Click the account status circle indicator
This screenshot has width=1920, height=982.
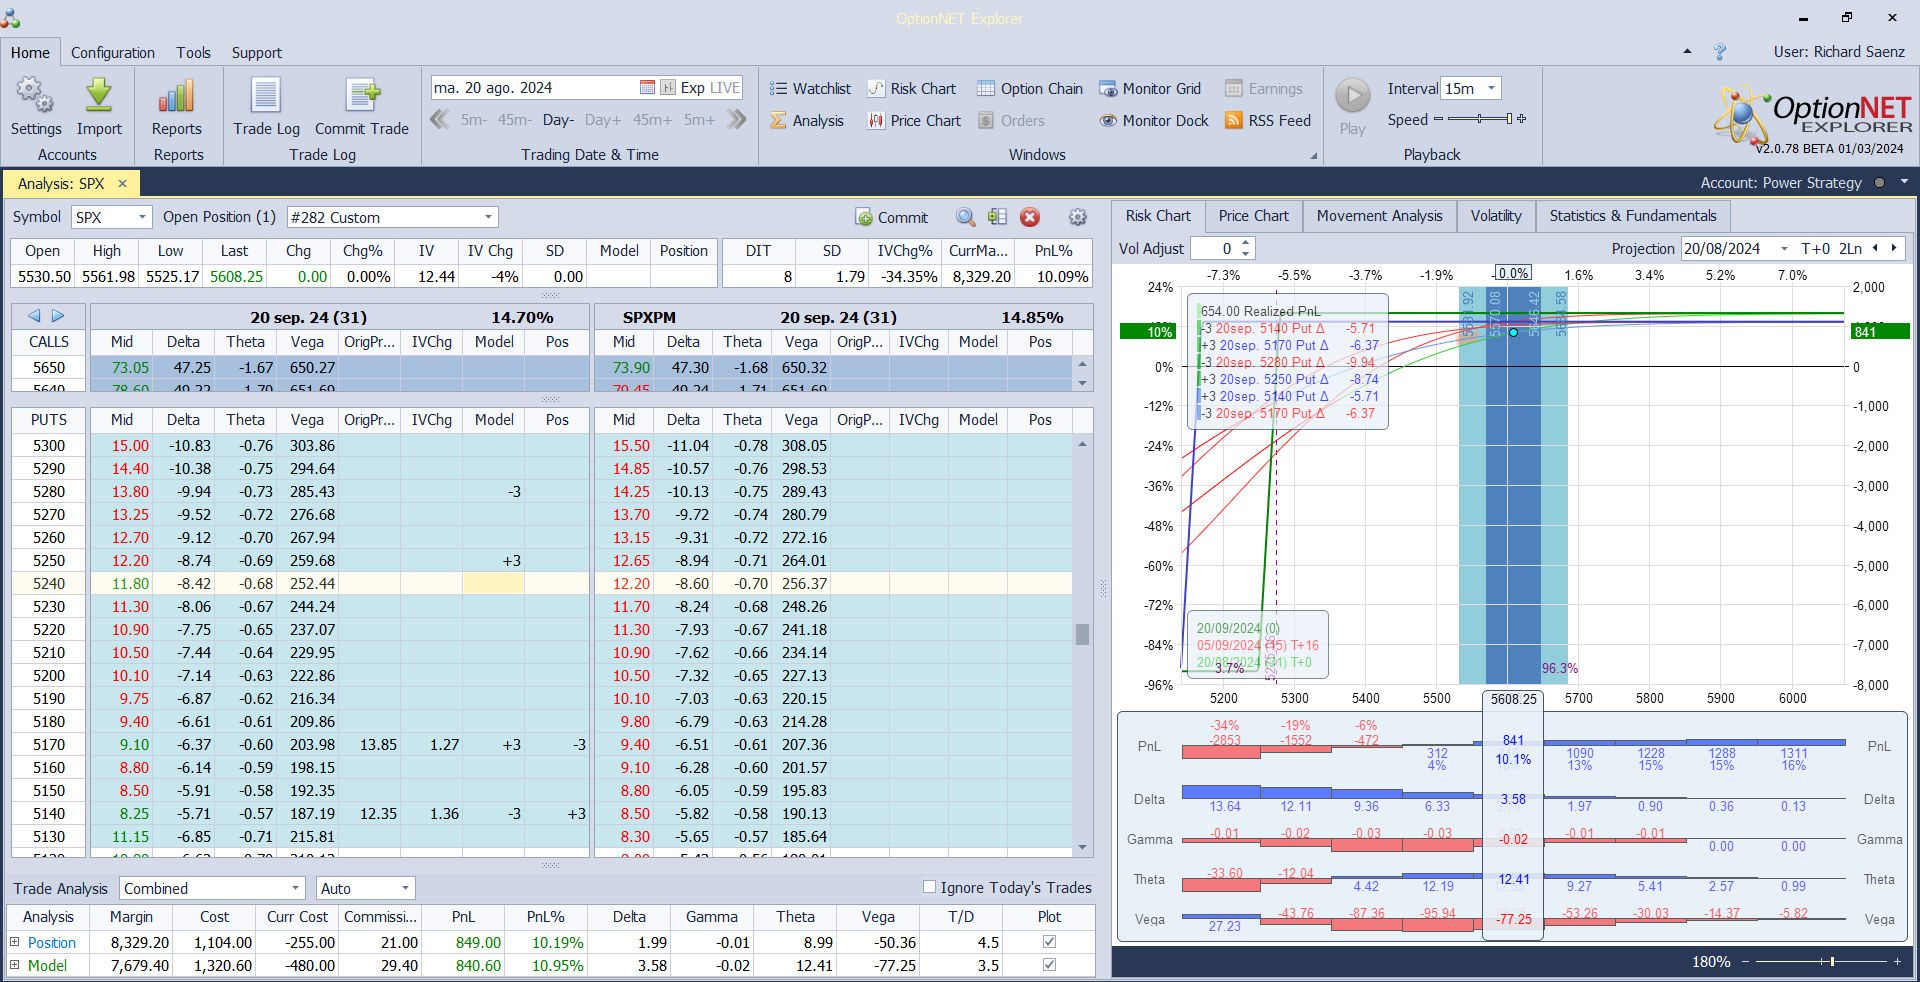[1879, 183]
